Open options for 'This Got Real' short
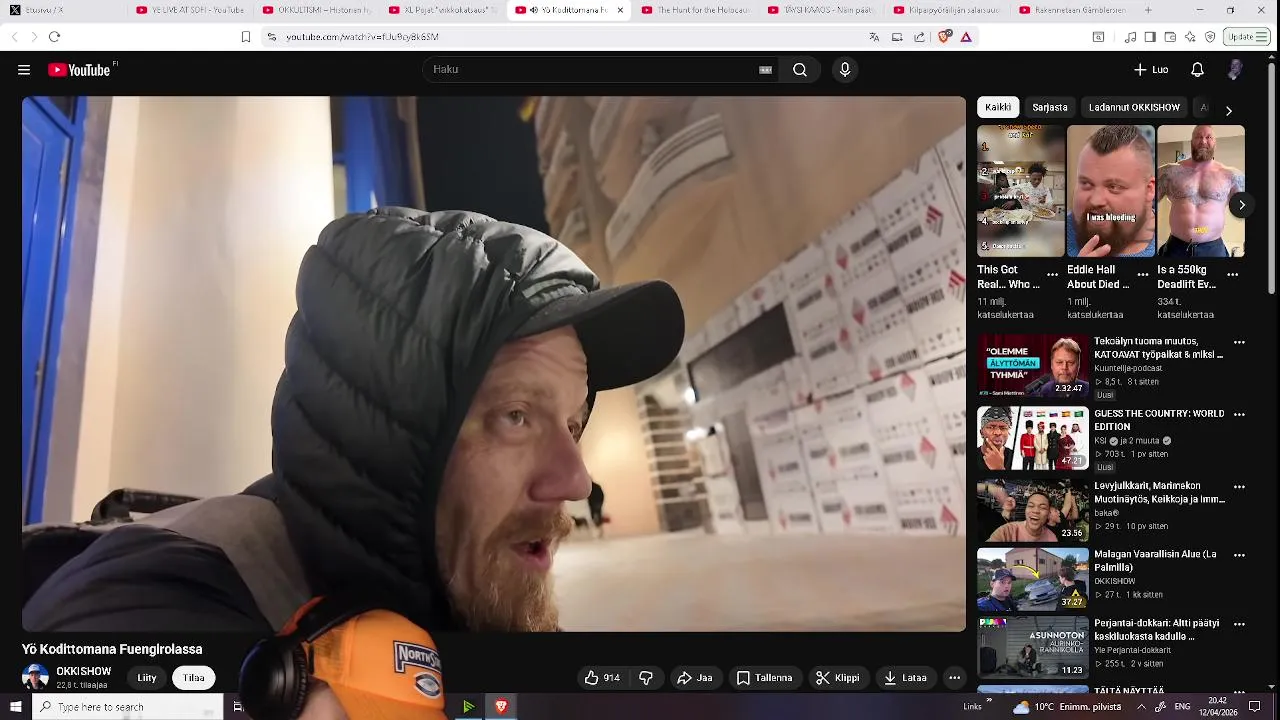 (1052, 275)
